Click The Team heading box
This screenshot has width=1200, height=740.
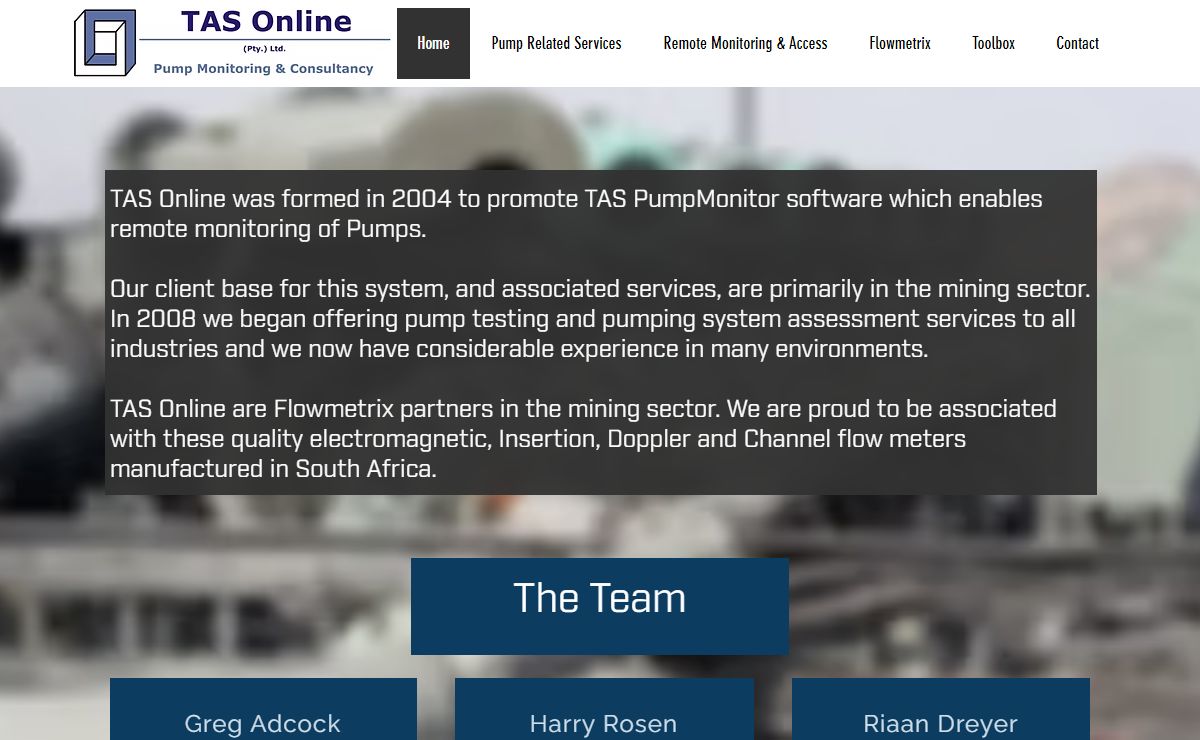point(600,606)
